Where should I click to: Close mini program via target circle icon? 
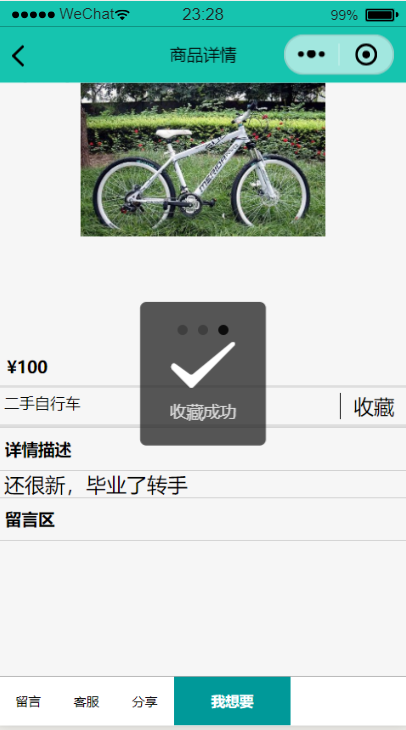366,54
